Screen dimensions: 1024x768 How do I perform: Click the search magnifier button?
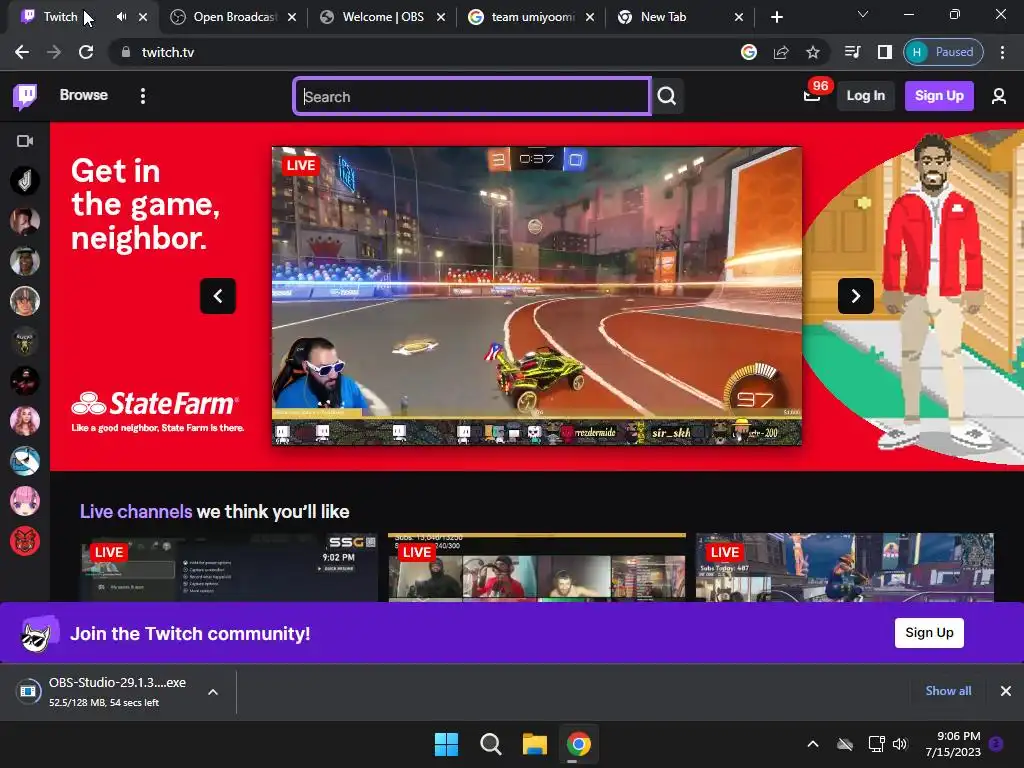coord(667,96)
